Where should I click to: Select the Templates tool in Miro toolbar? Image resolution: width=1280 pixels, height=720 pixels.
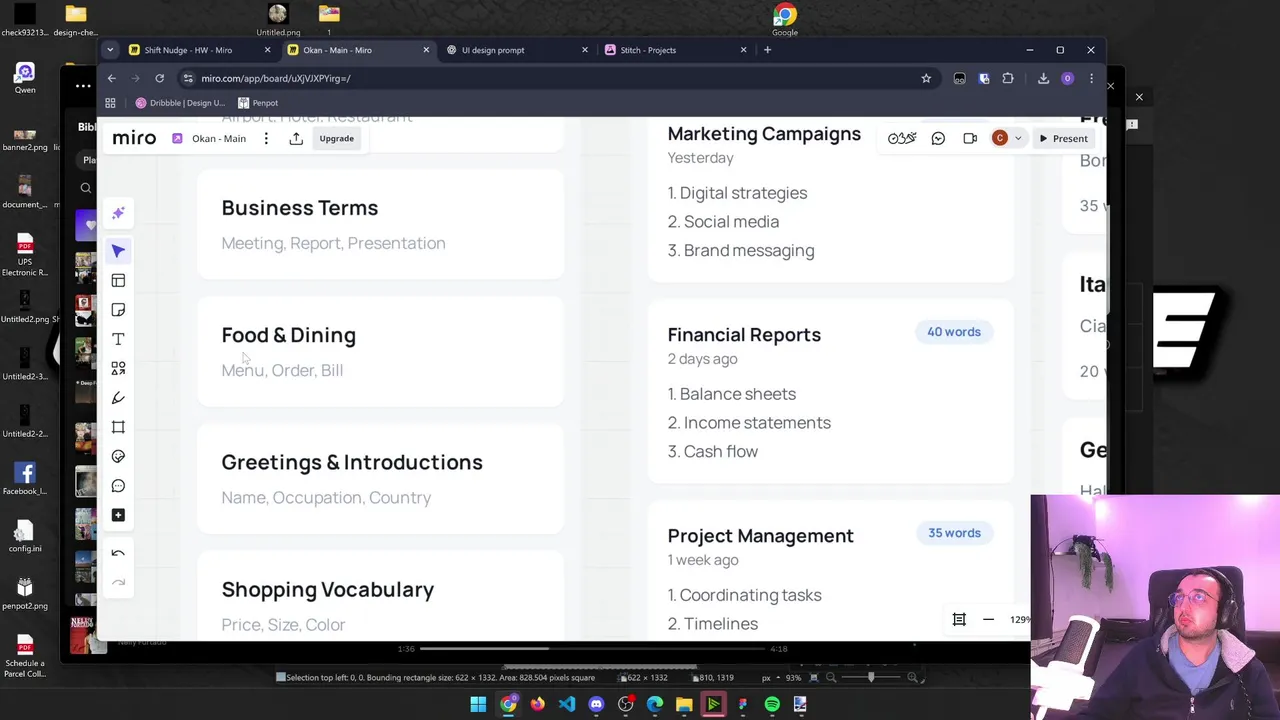pos(118,281)
